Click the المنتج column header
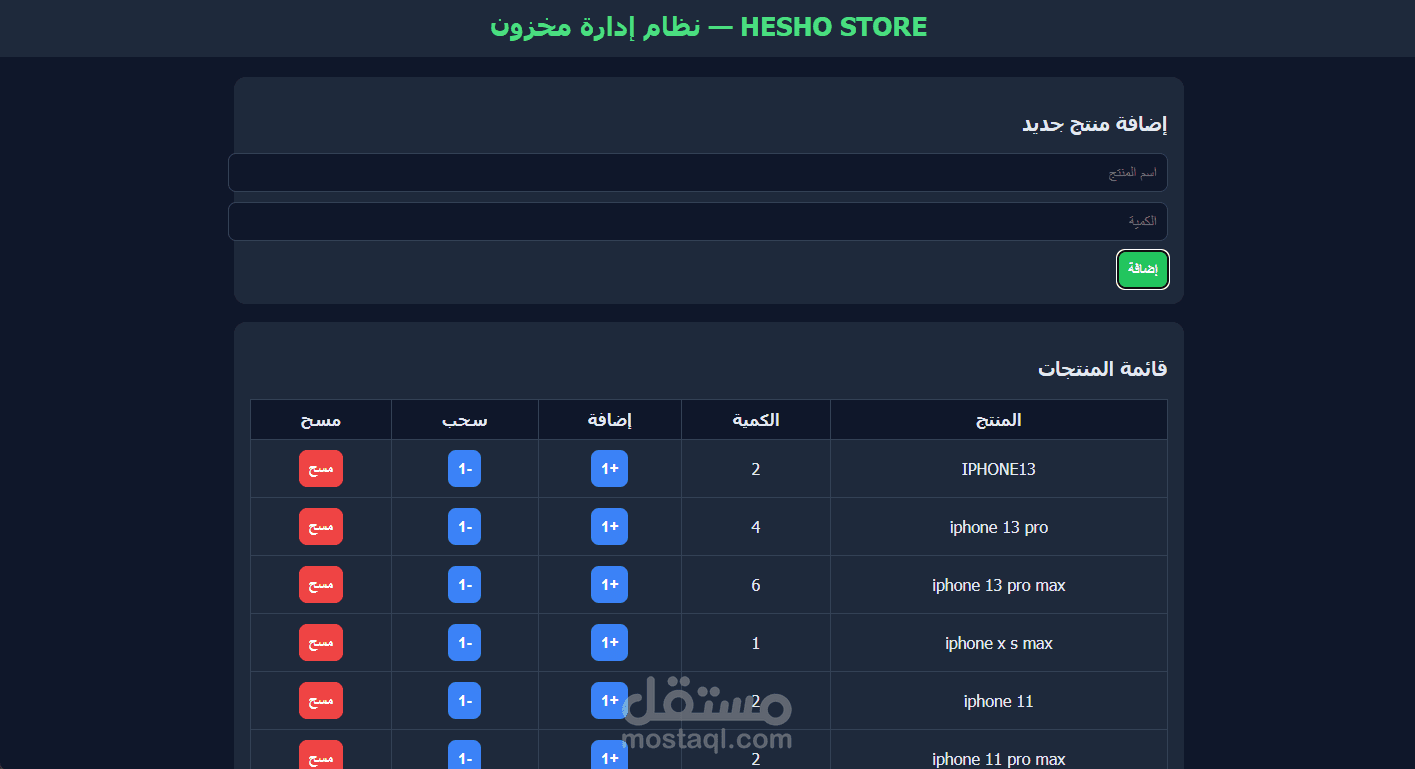 pyautogui.click(x=999, y=420)
